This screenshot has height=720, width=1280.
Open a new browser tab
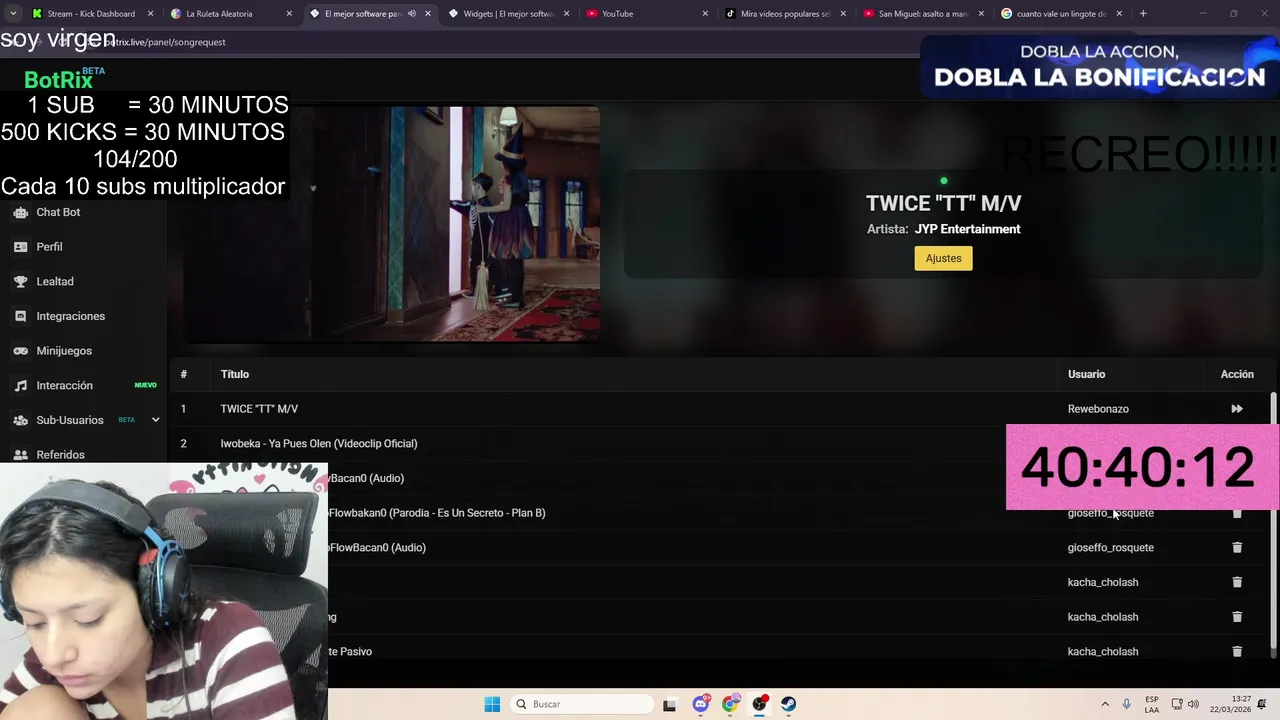coord(1143,14)
